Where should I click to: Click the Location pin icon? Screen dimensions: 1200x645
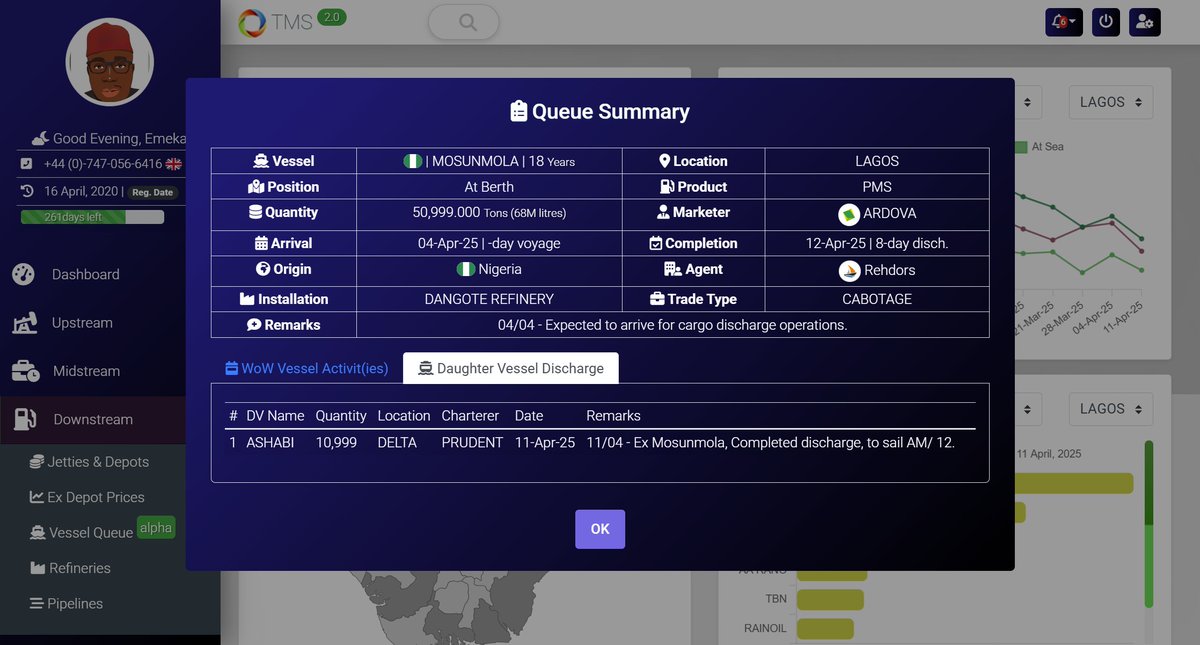(x=664, y=161)
